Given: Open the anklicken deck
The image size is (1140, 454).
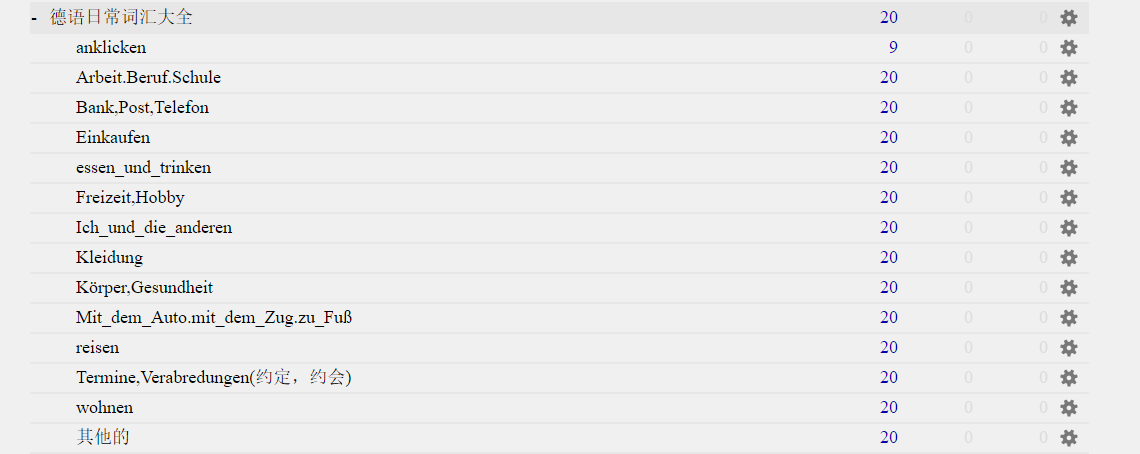Looking at the screenshot, I should tap(111, 47).
